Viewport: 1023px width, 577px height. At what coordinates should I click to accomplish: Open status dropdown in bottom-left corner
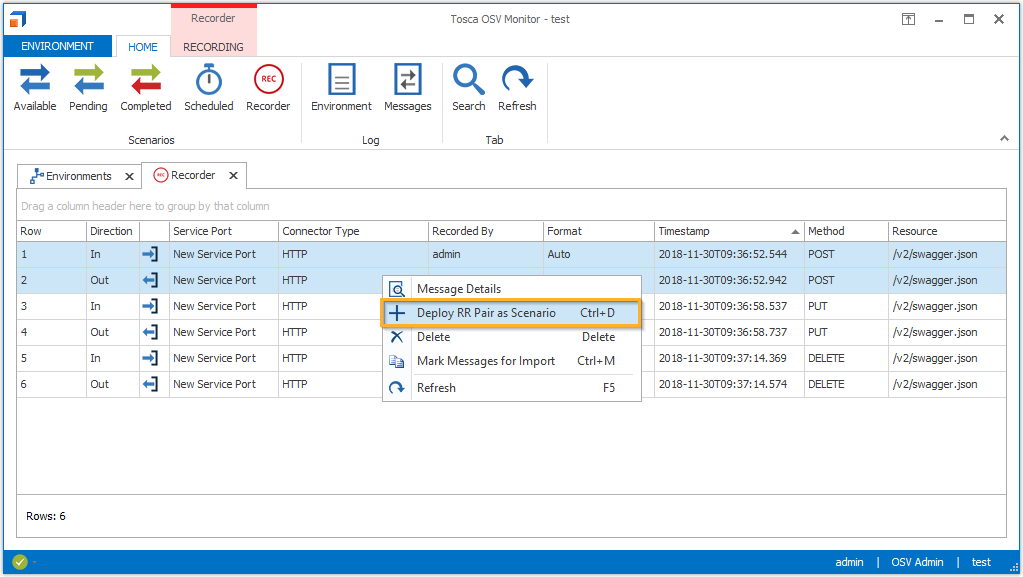coord(33,562)
